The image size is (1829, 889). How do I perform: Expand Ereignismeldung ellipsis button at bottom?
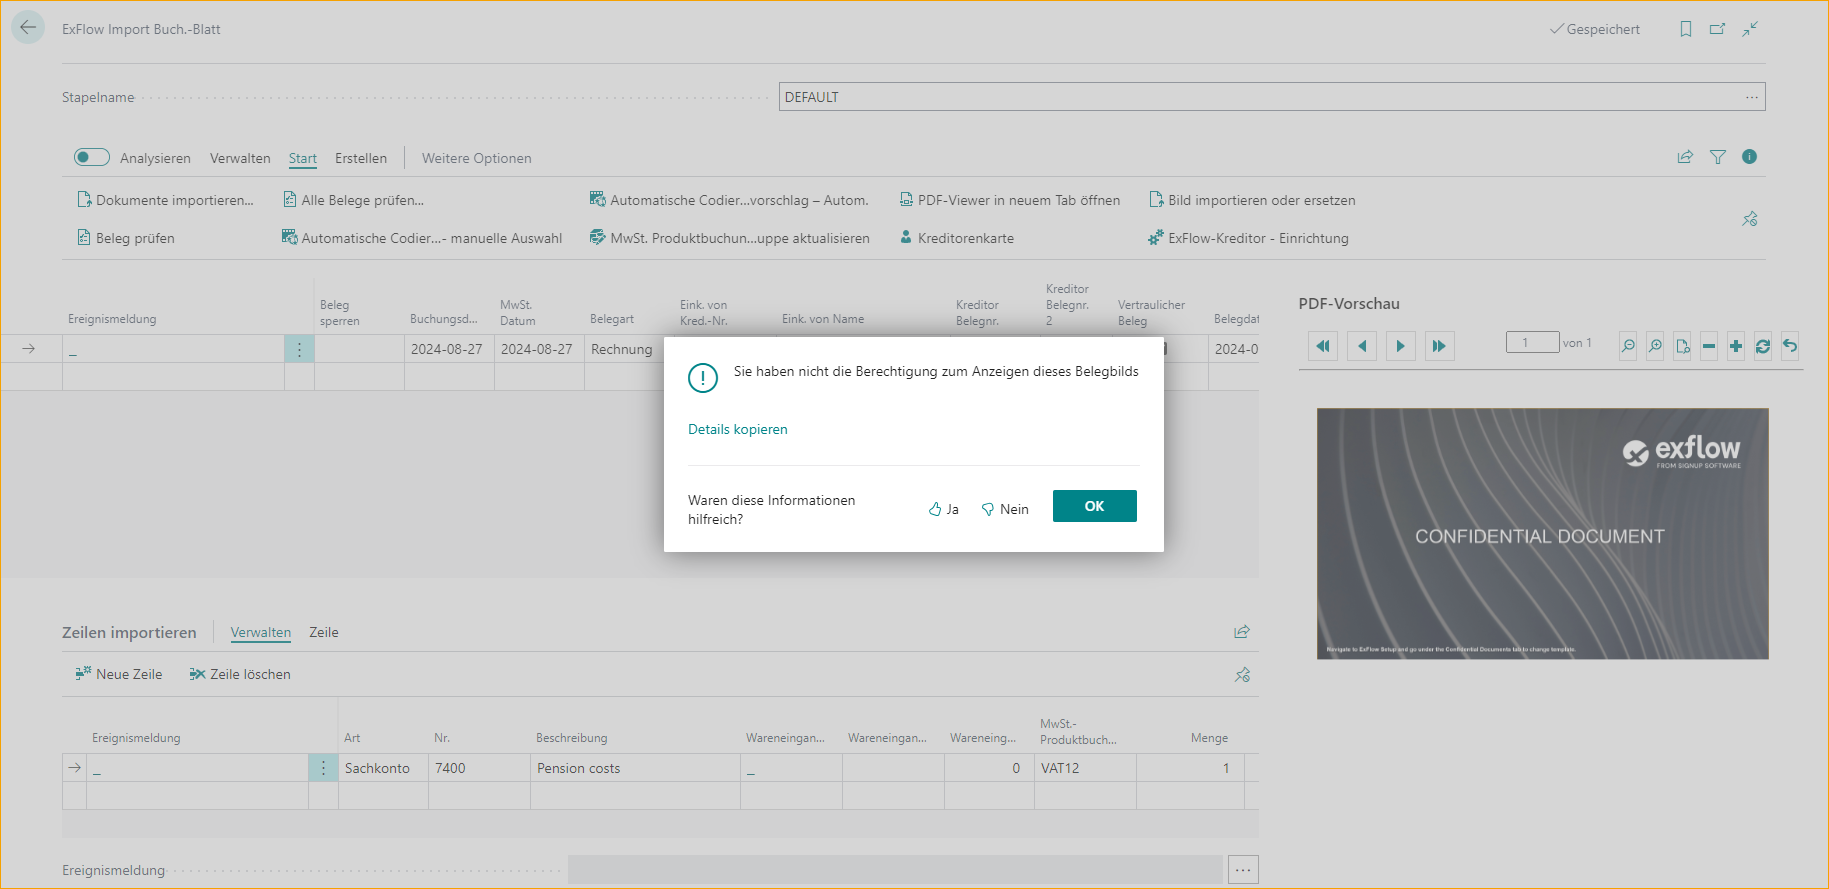[x=1243, y=870]
